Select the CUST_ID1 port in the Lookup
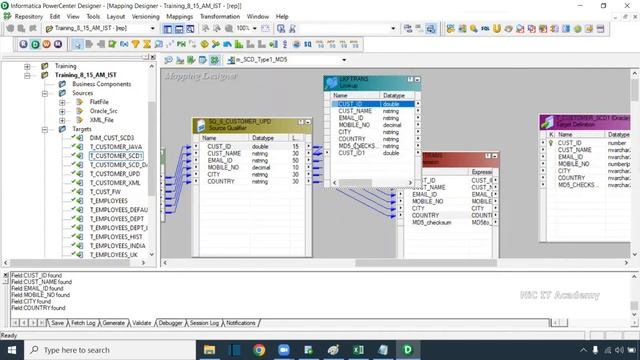This screenshot has height=360, width=640. (351, 153)
